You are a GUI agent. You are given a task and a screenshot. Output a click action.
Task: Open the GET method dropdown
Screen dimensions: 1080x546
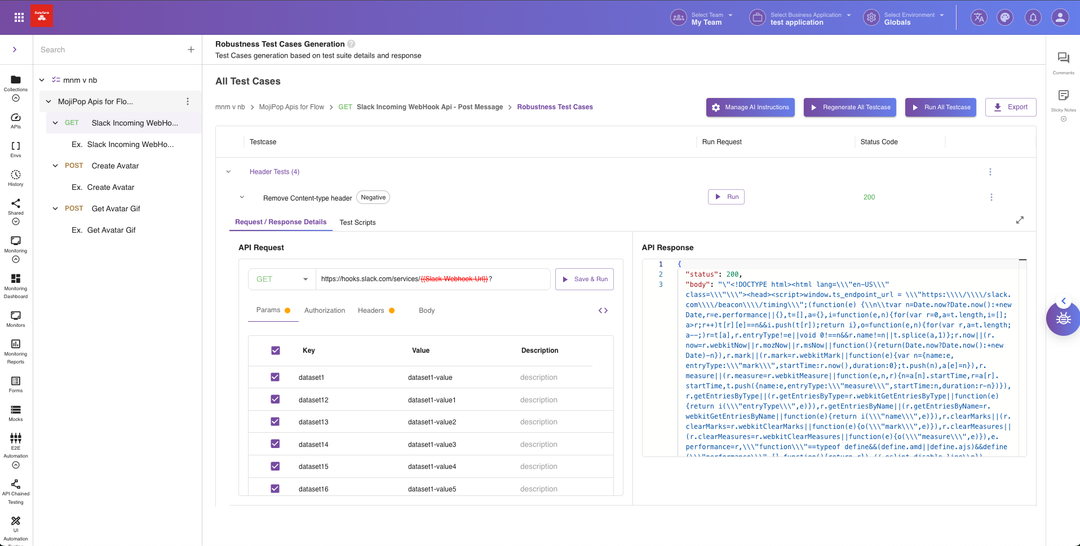click(x=282, y=279)
